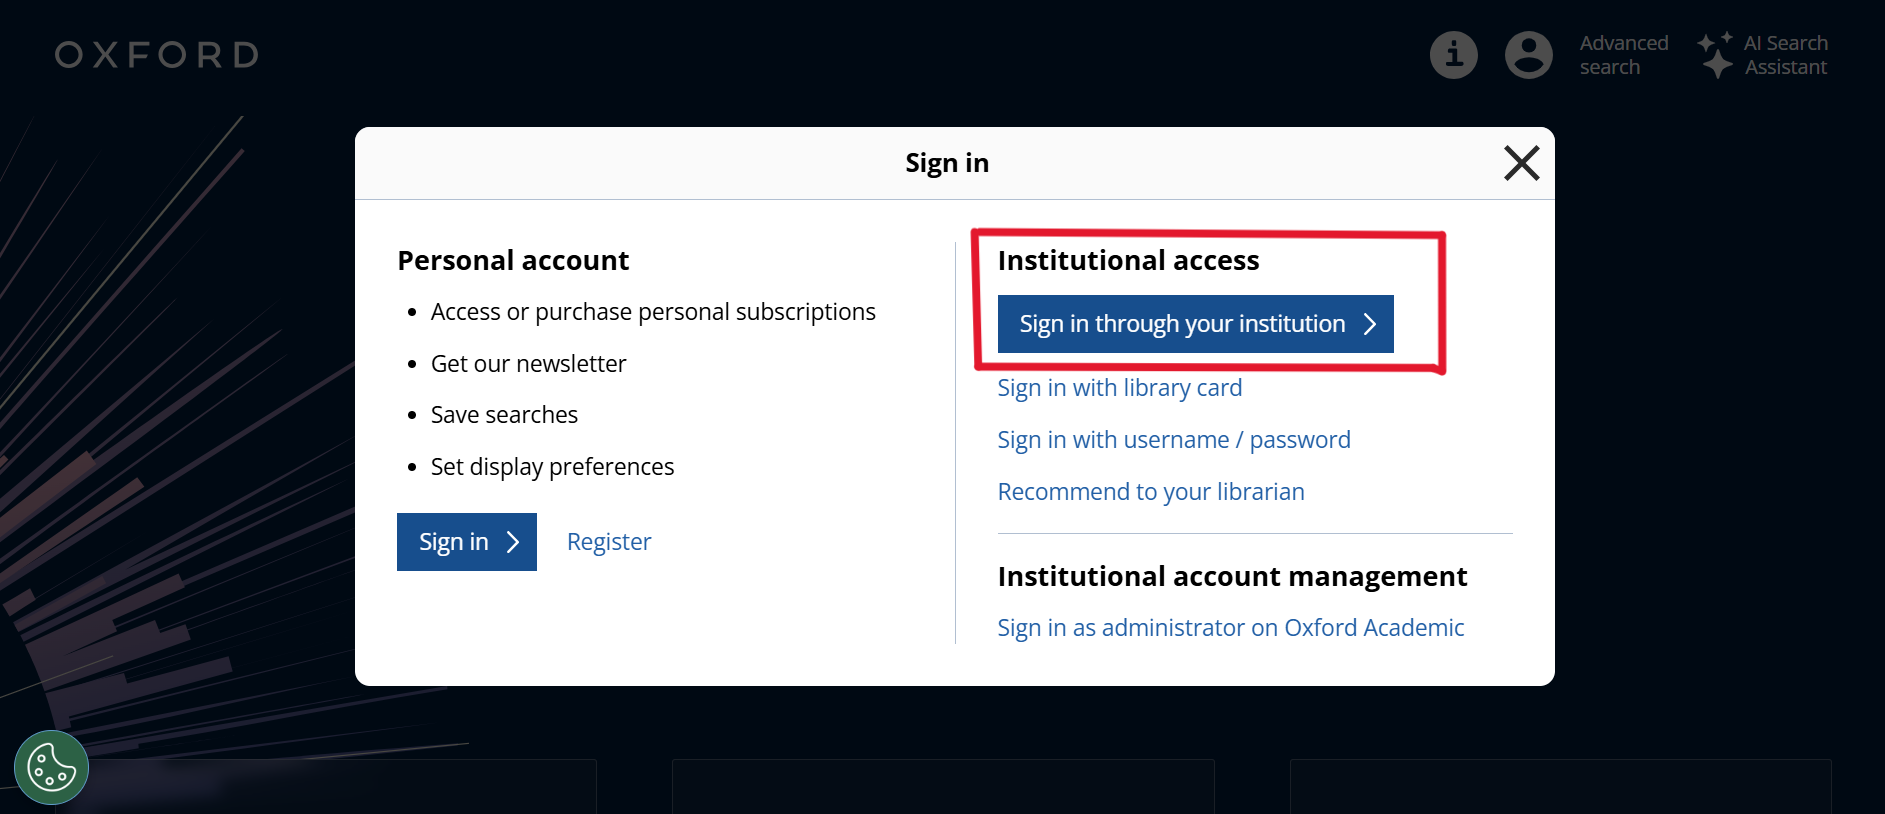Click the Sign in dialog title
Screen dimensions: 1885x814
coord(946,163)
